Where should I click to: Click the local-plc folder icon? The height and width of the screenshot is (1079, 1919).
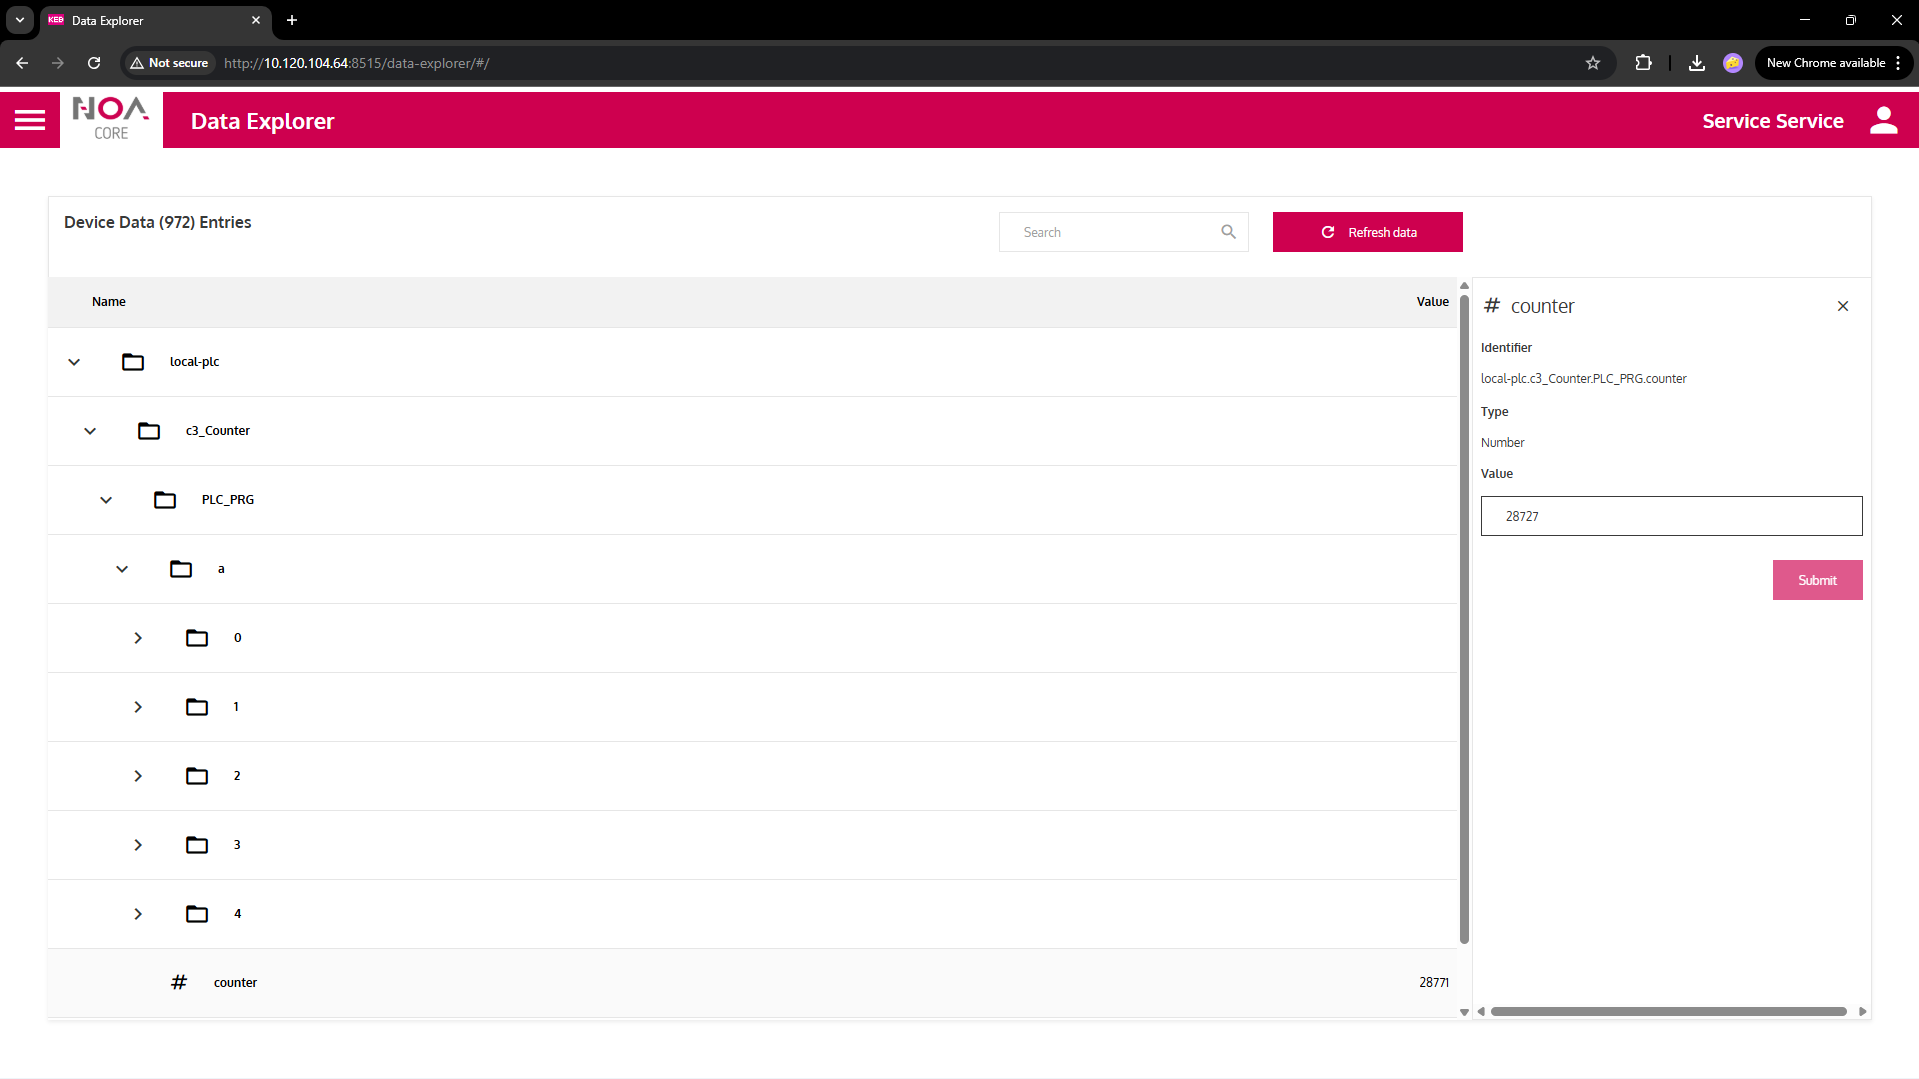[133, 362]
